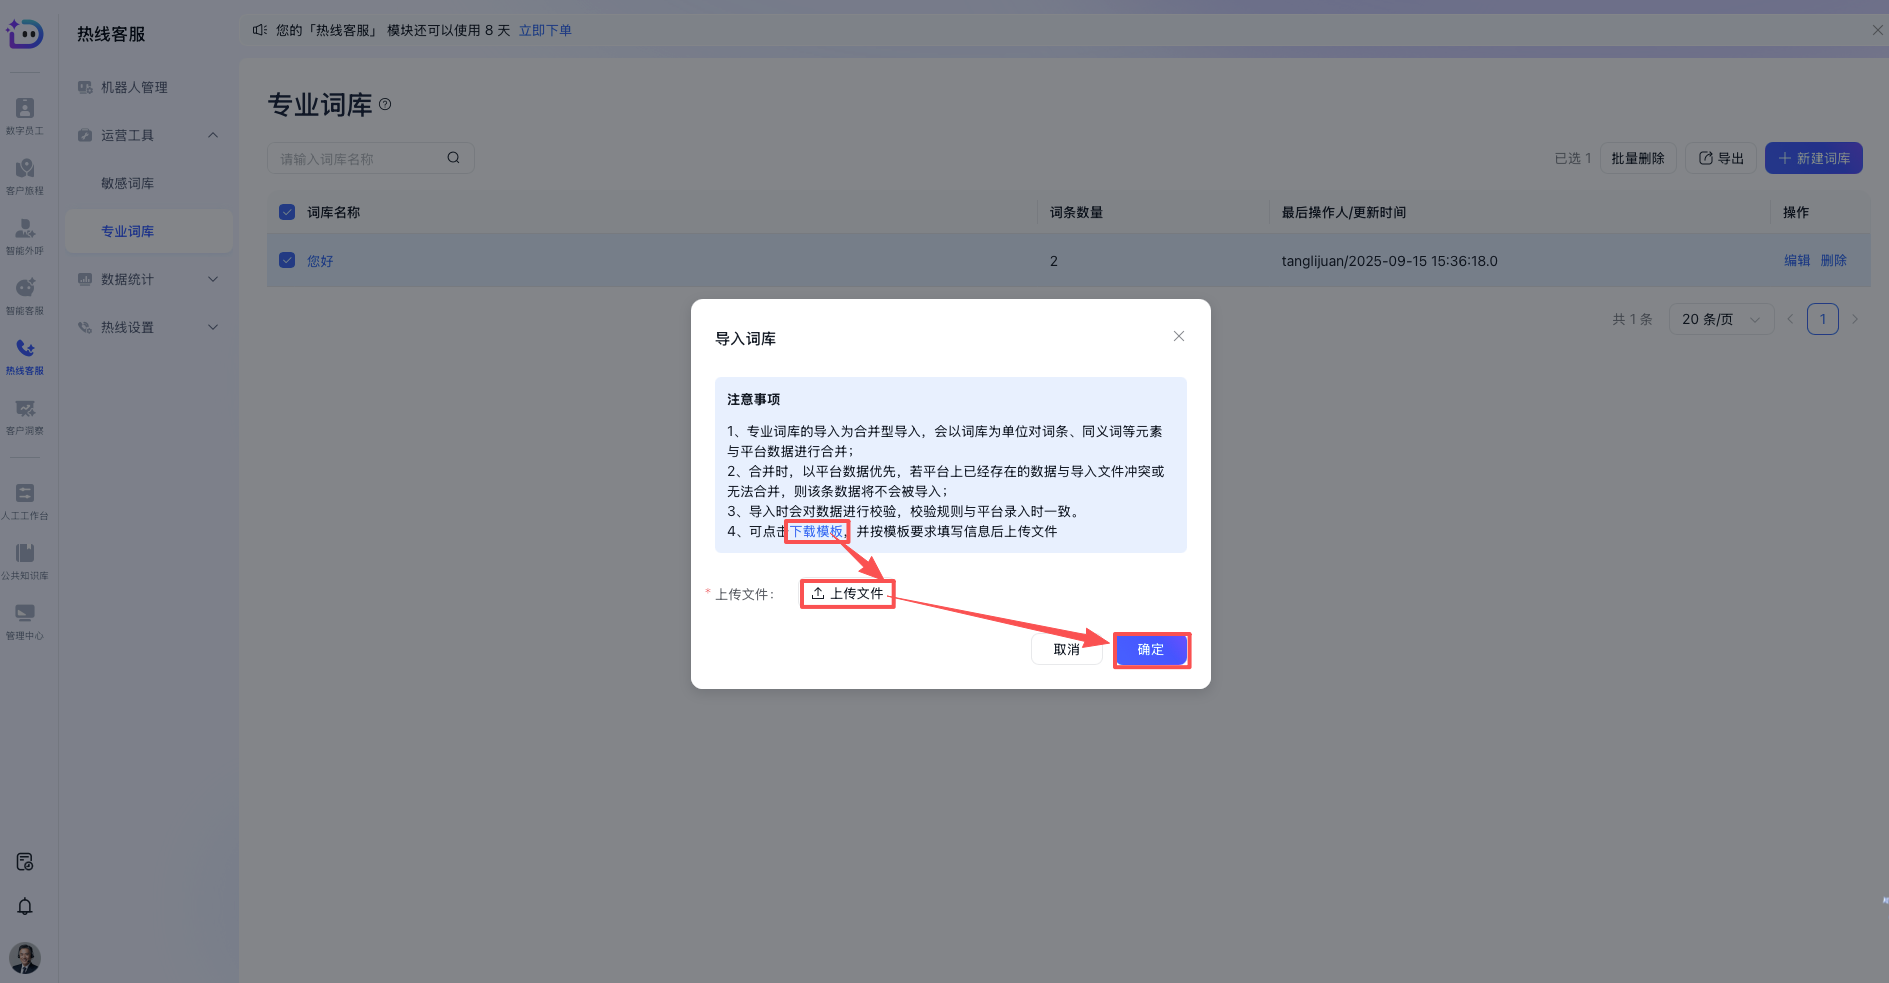The height and width of the screenshot is (983, 1889).
Task: Open the 管理中心 management center
Action: 25,620
